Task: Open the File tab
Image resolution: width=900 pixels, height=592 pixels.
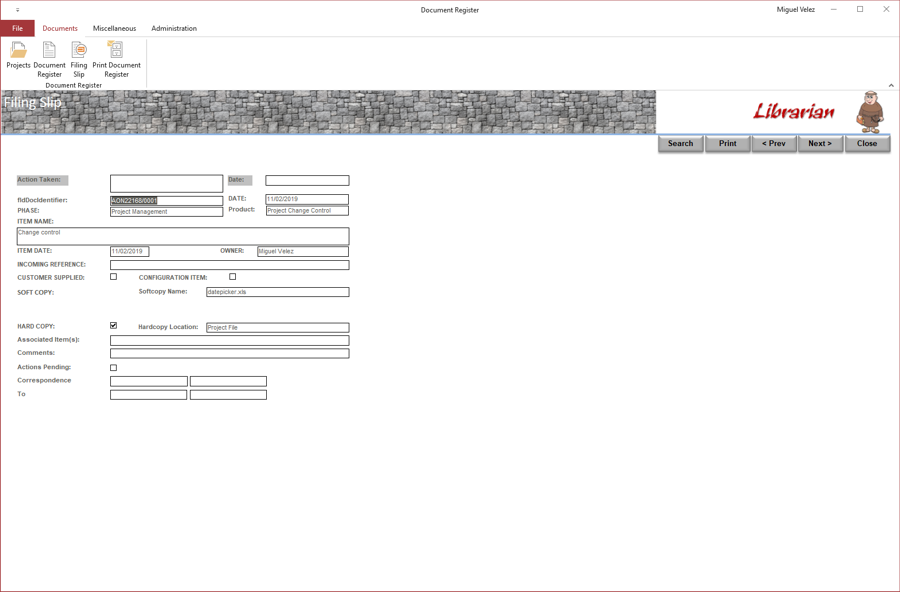Action: [17, 28]
